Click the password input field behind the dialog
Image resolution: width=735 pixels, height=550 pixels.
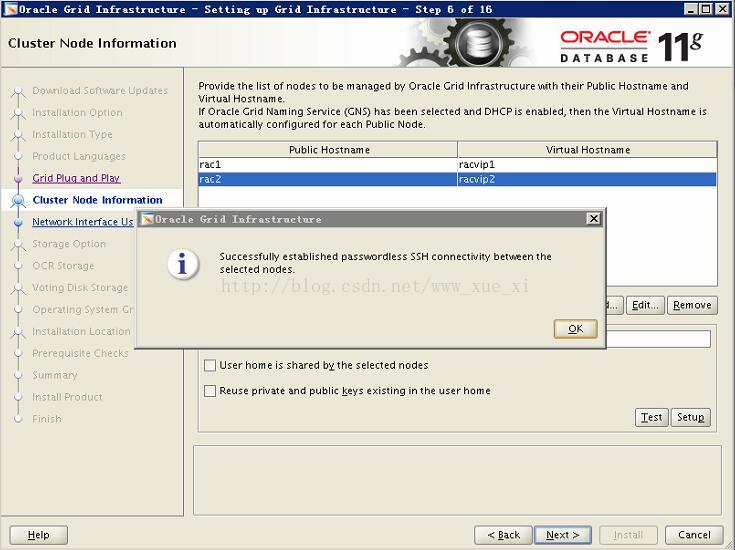point(658,339)
